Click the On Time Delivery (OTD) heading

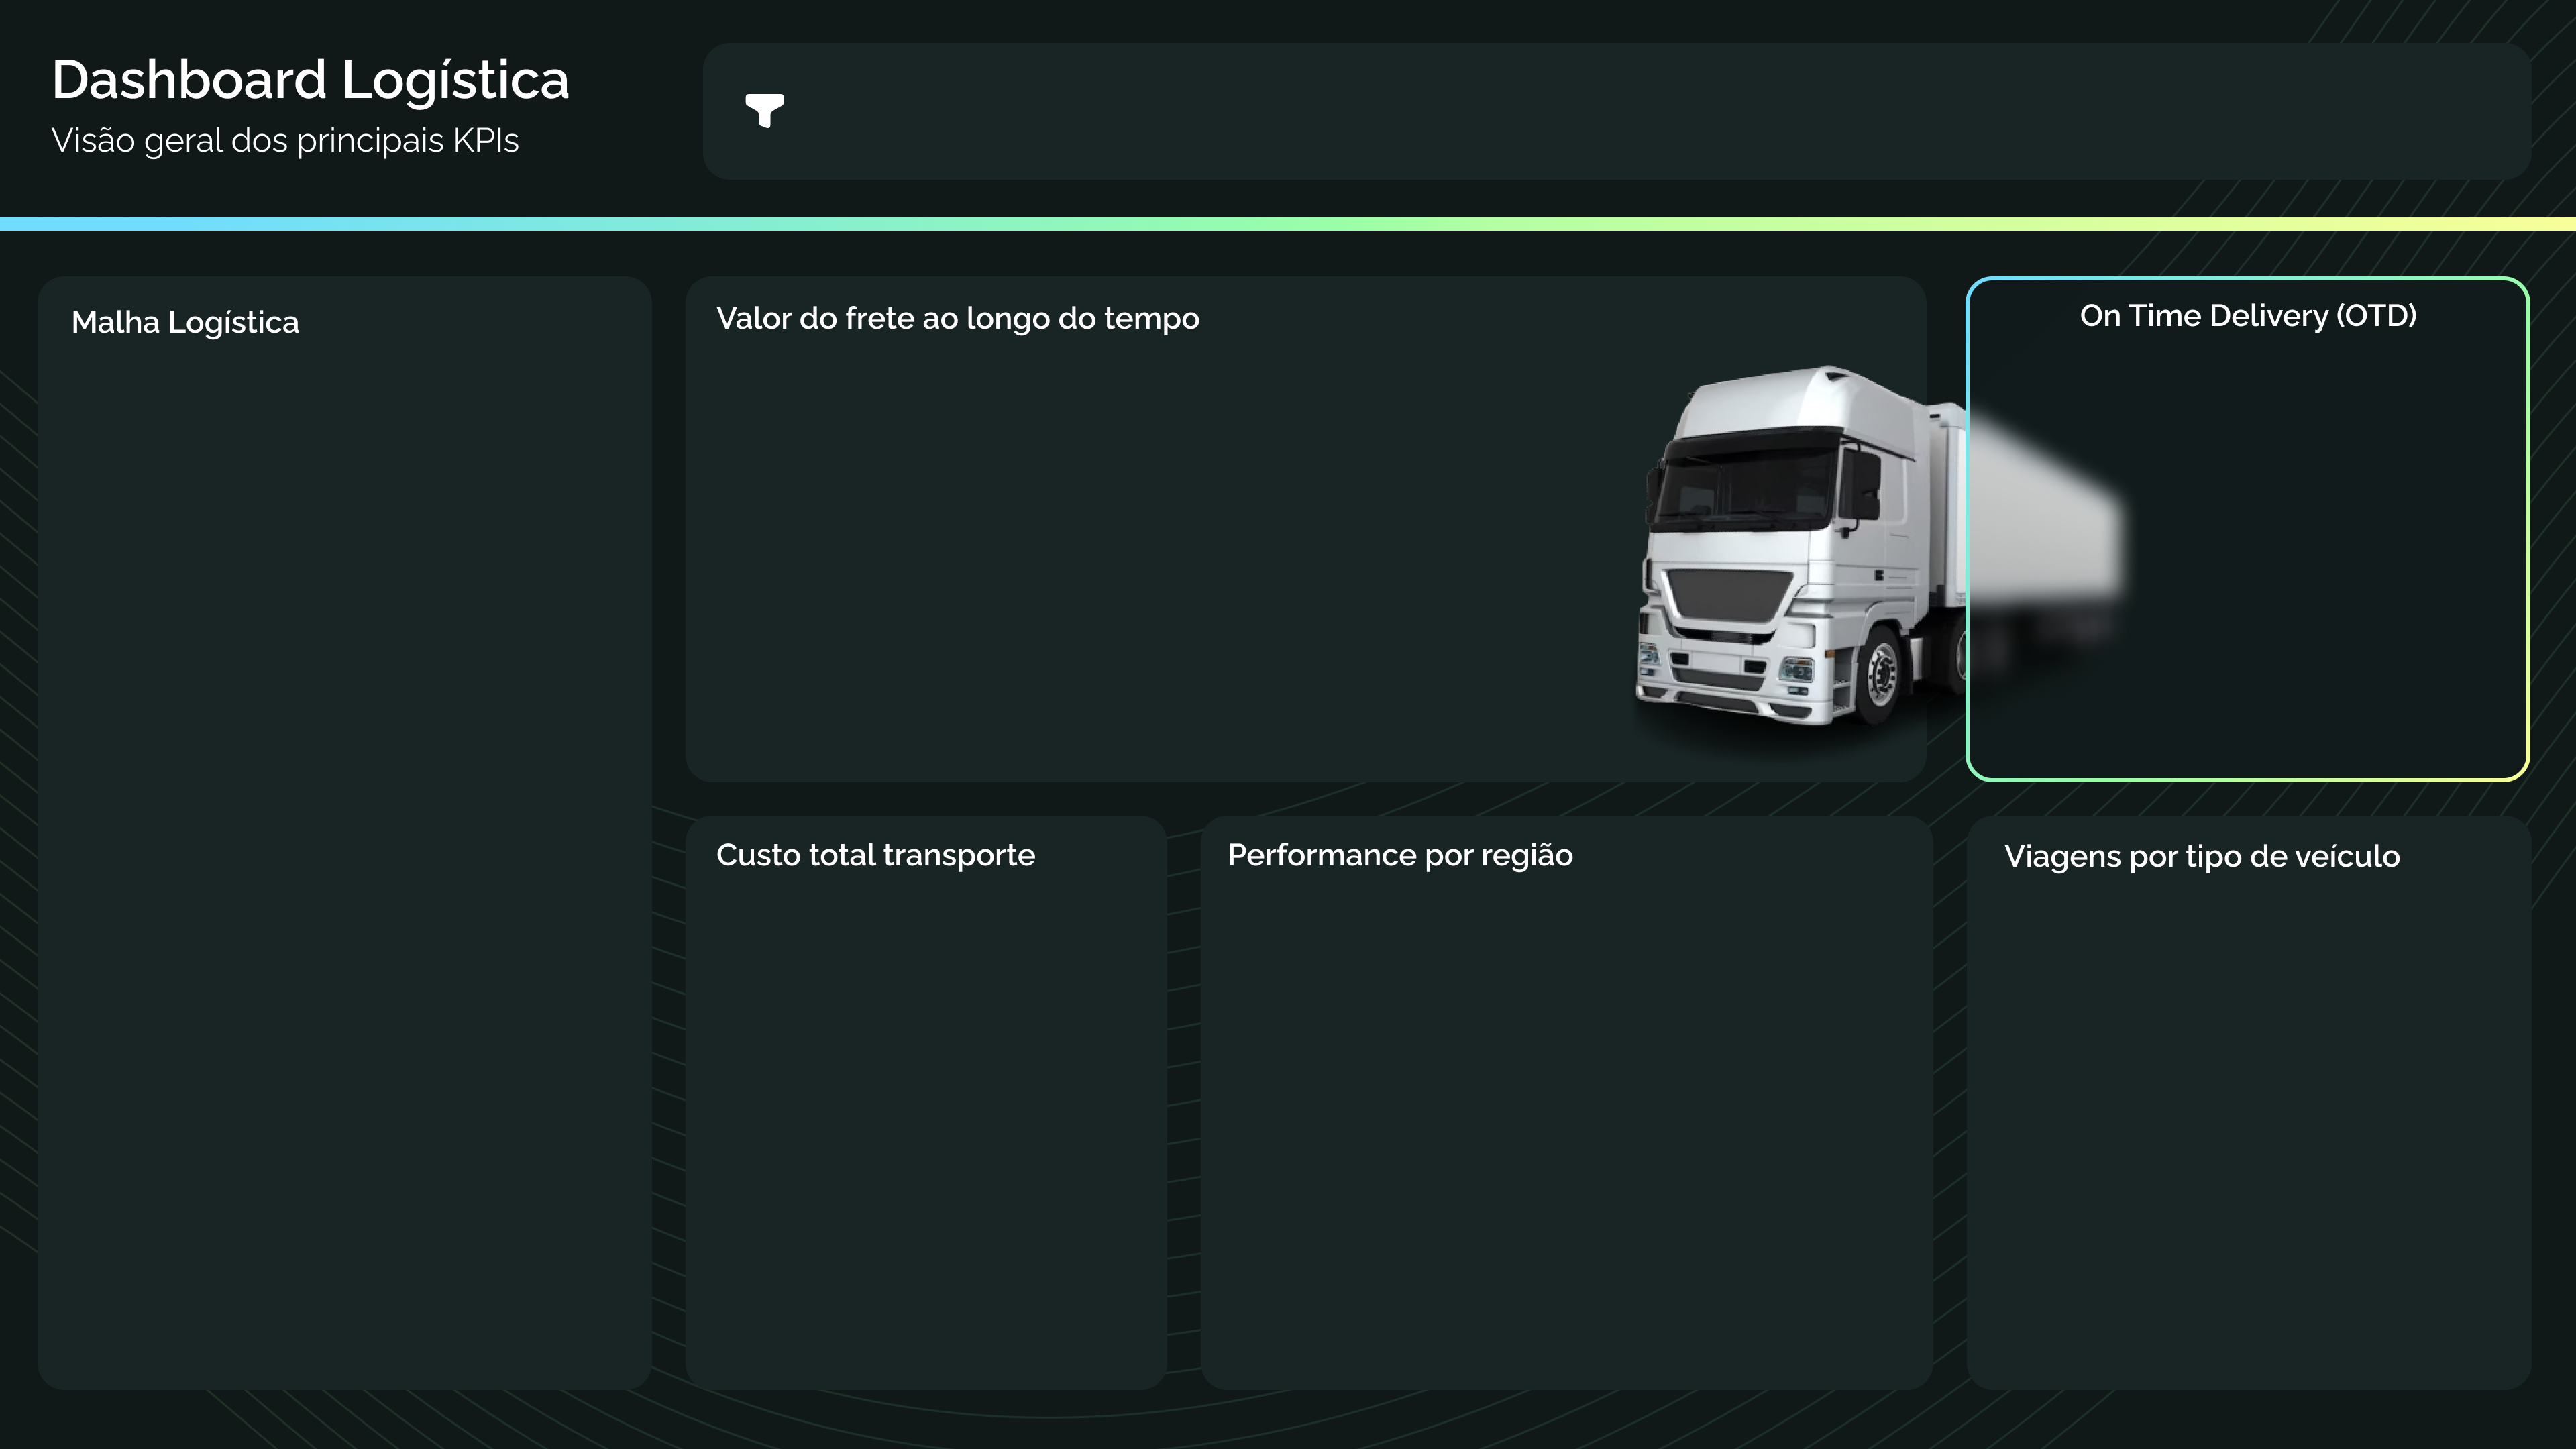click(x=2247, y=316)
